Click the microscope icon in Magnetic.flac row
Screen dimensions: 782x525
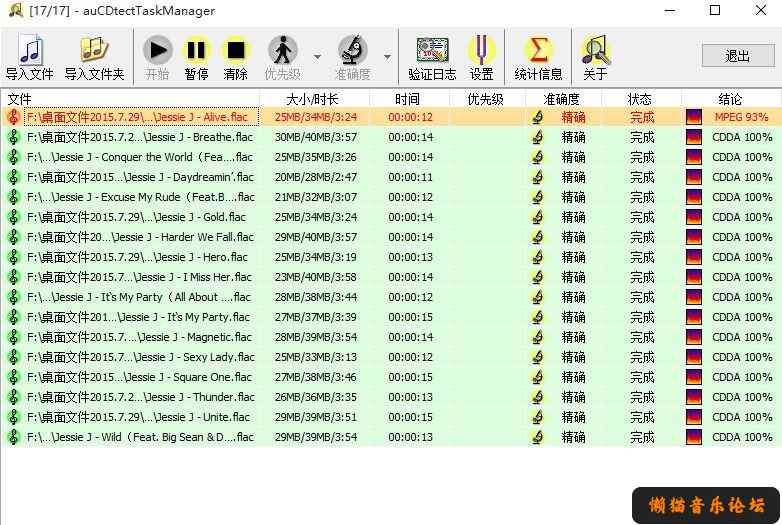point(537,337)
